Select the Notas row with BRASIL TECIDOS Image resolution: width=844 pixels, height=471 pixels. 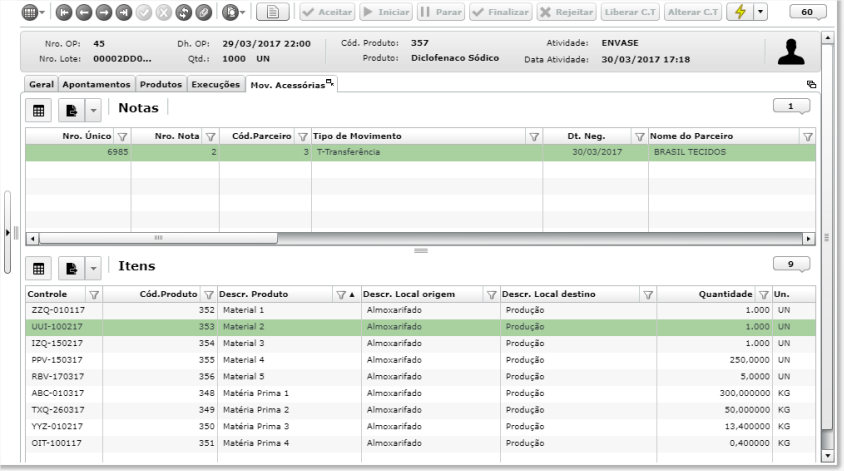click(420, 152)
